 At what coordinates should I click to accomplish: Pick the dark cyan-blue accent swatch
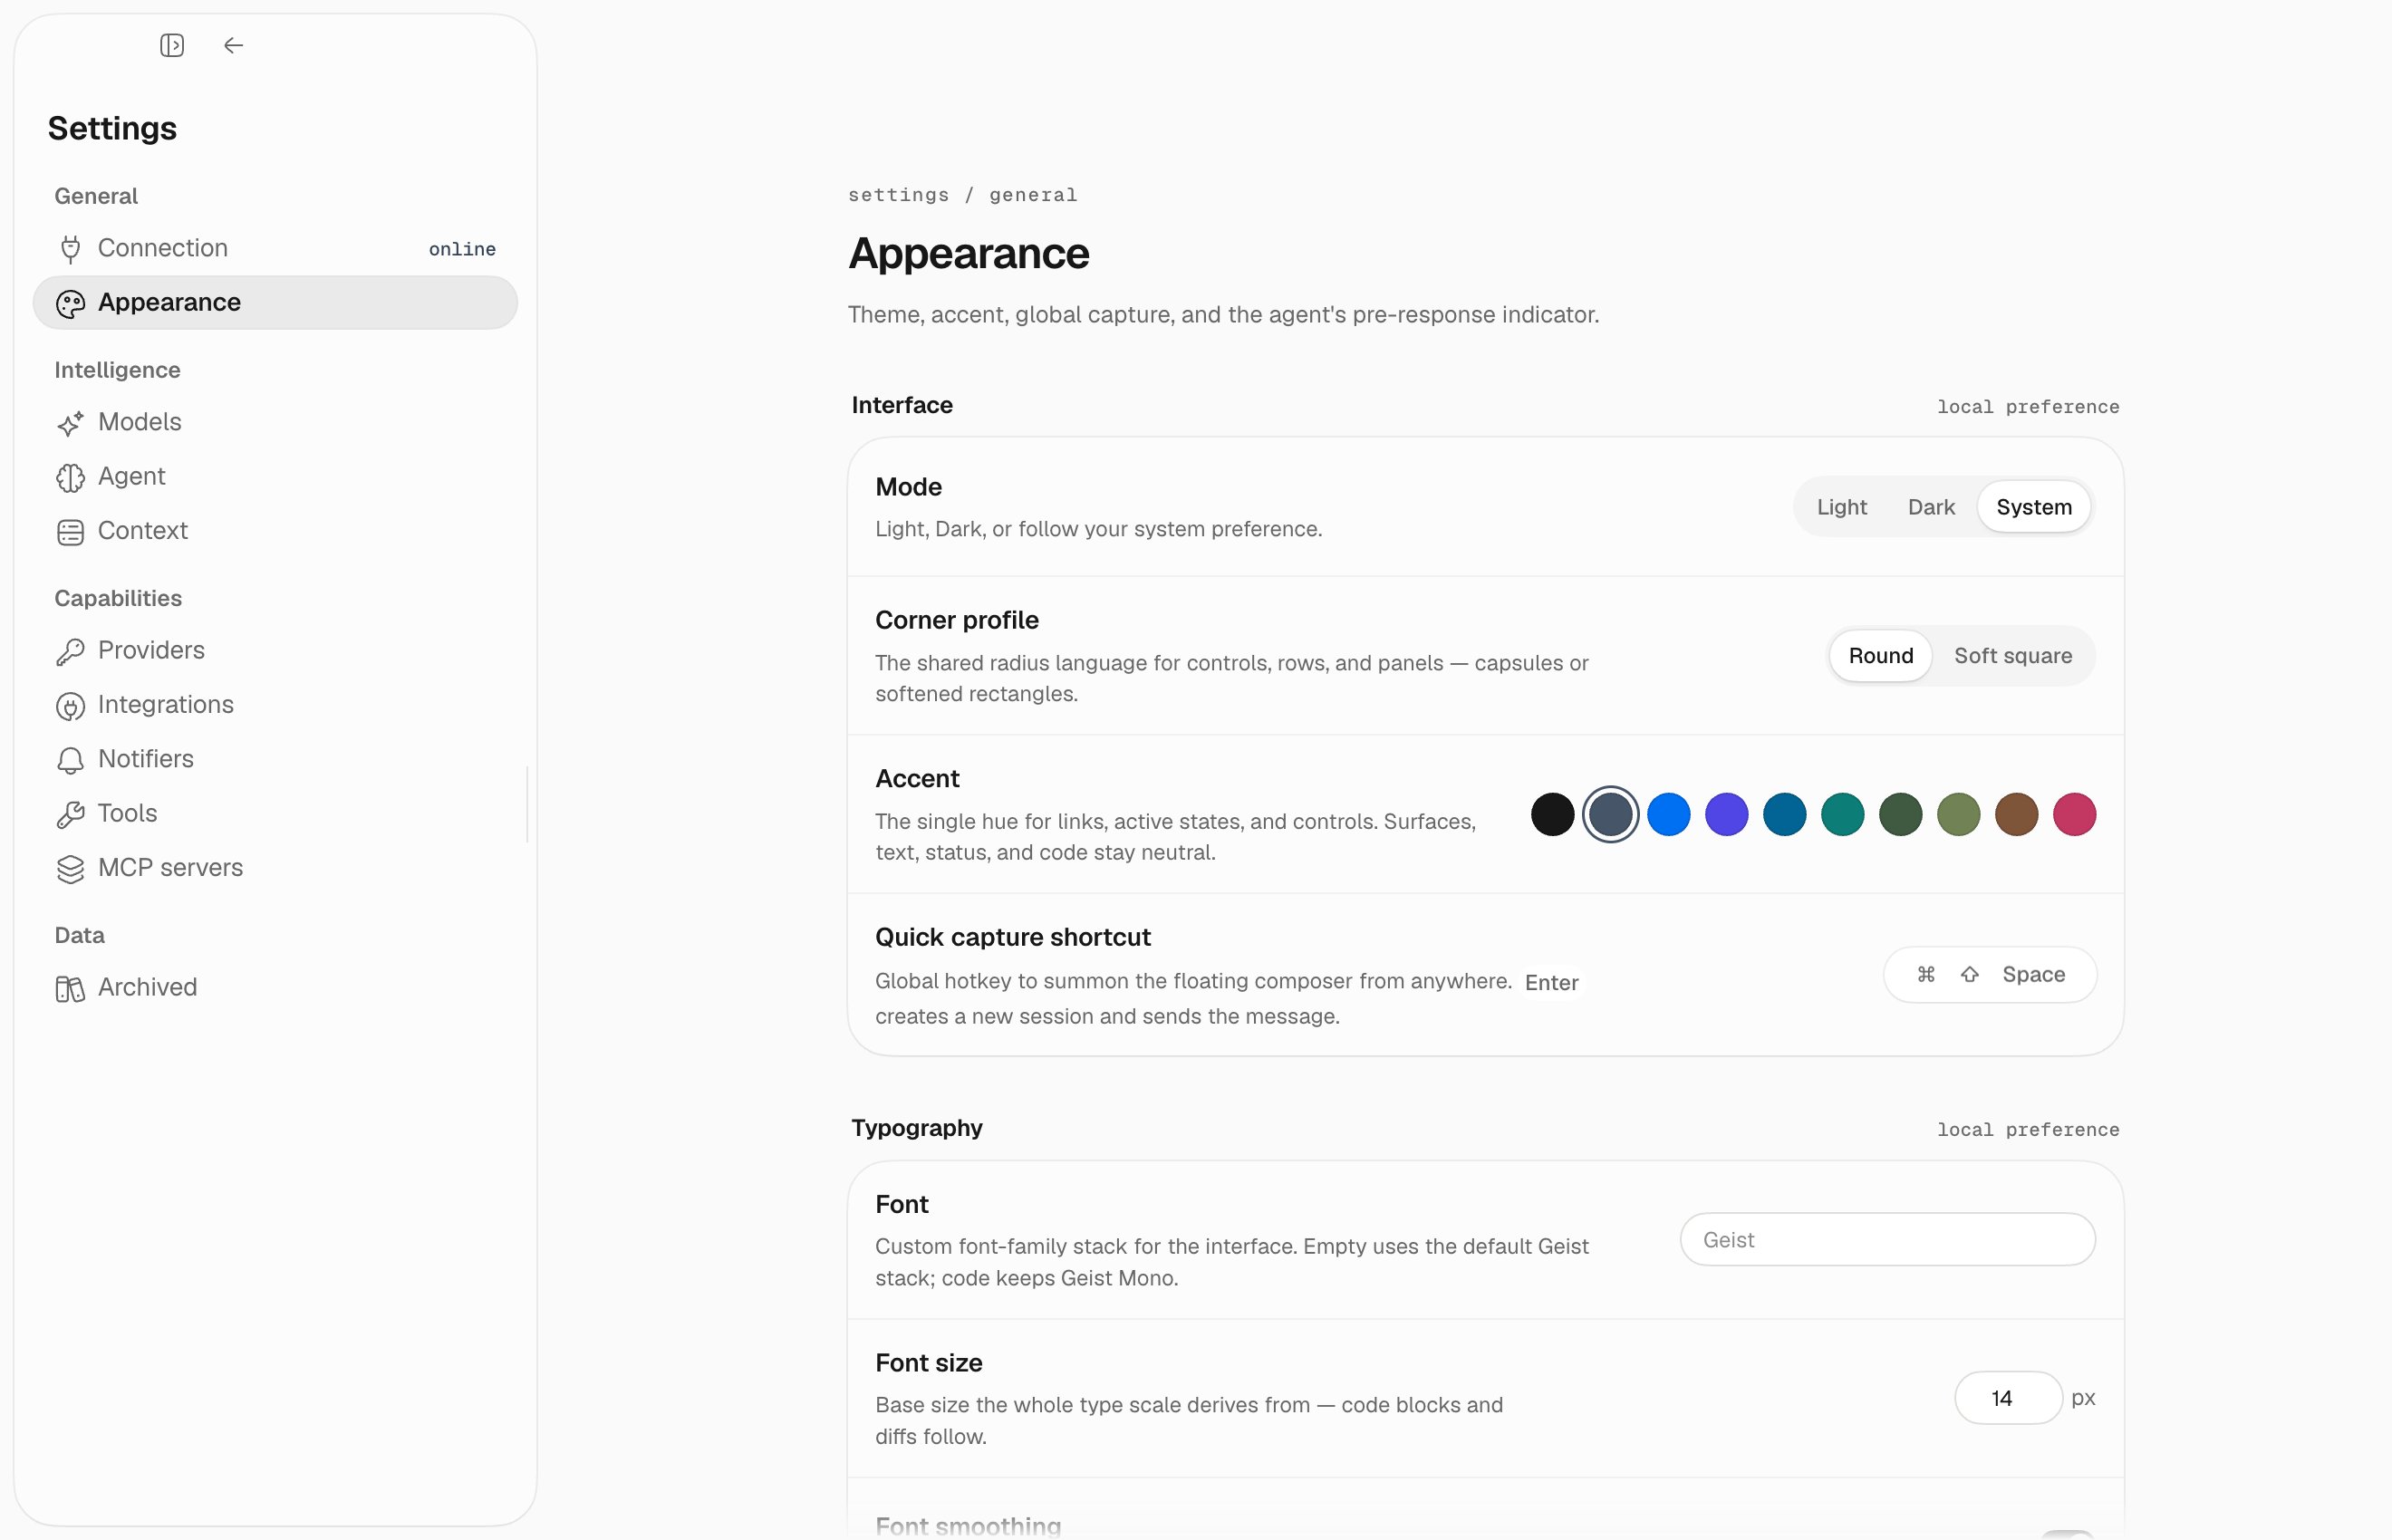tap(1784, 815)
